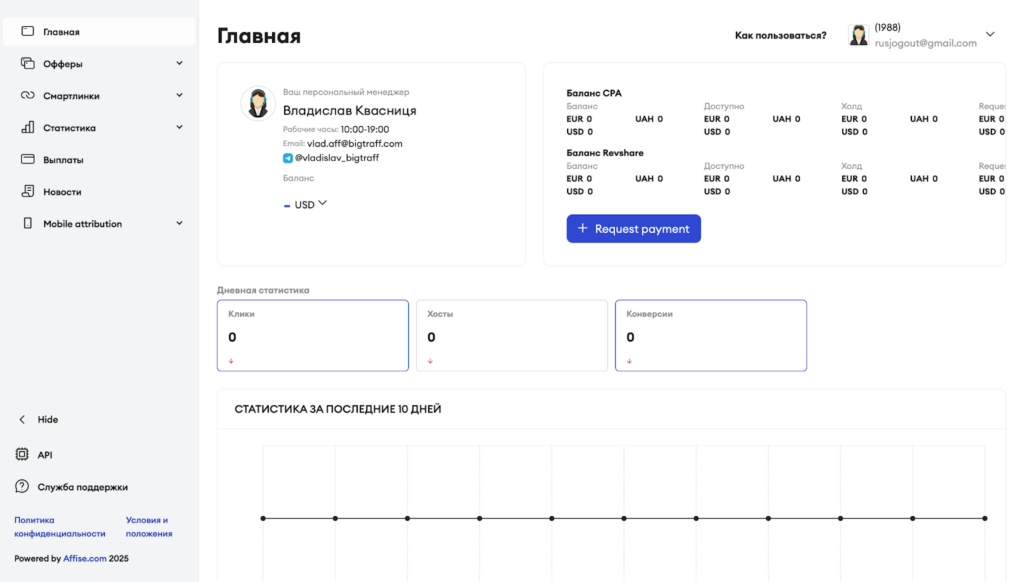This screenshot has width=1024, height=582.
Task: Open the Новости menu item
Action: 99,191
